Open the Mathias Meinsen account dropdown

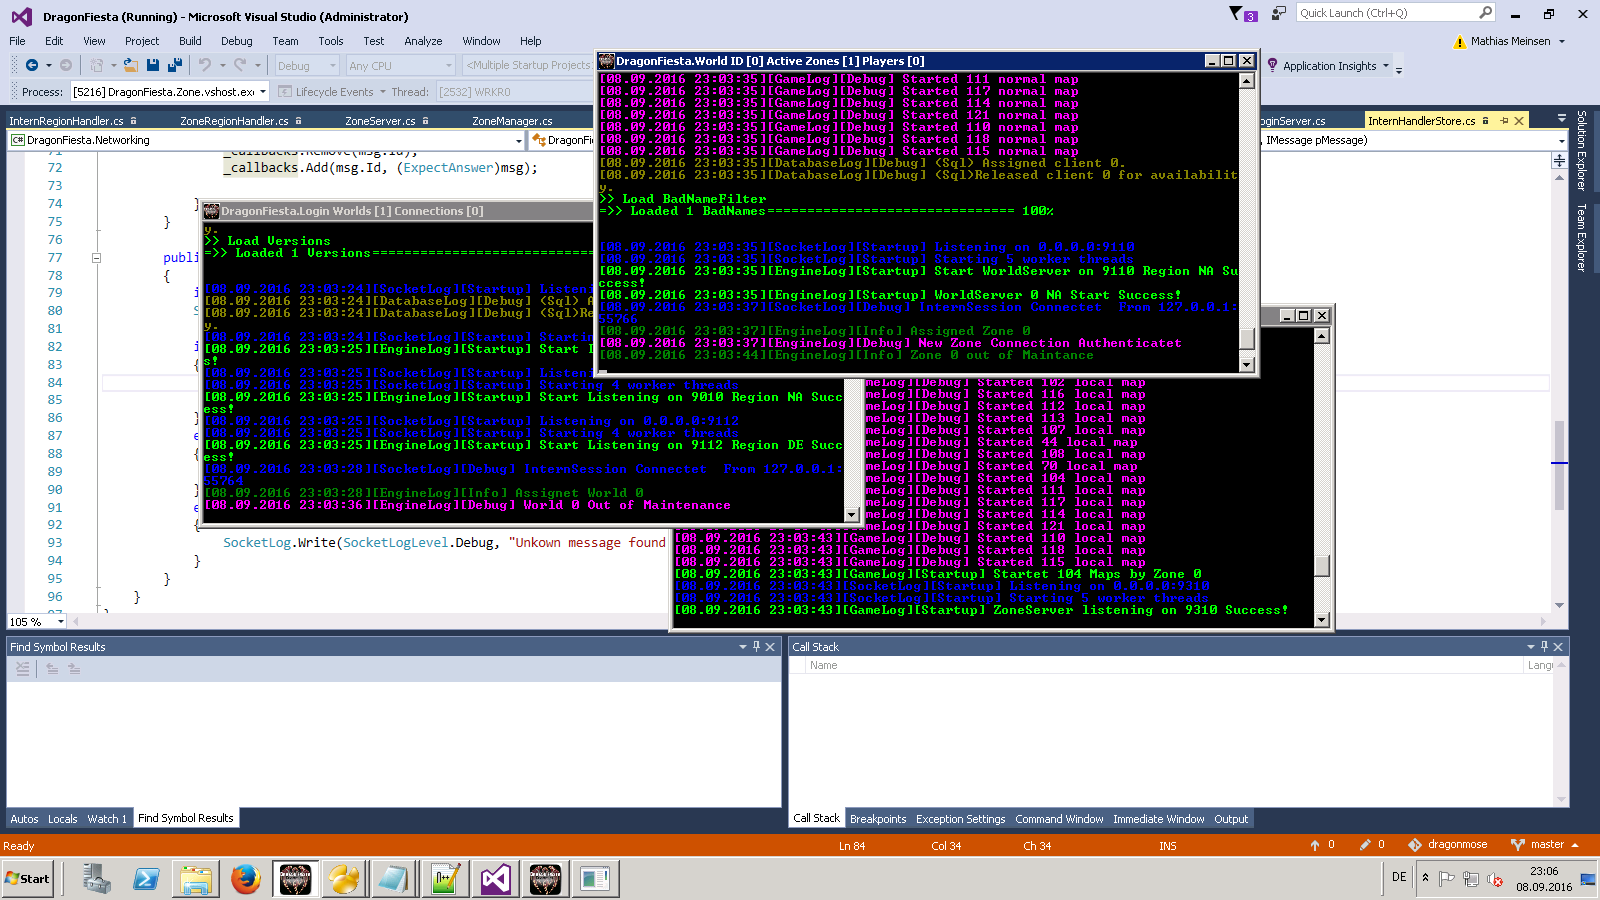coord(1561,41)
